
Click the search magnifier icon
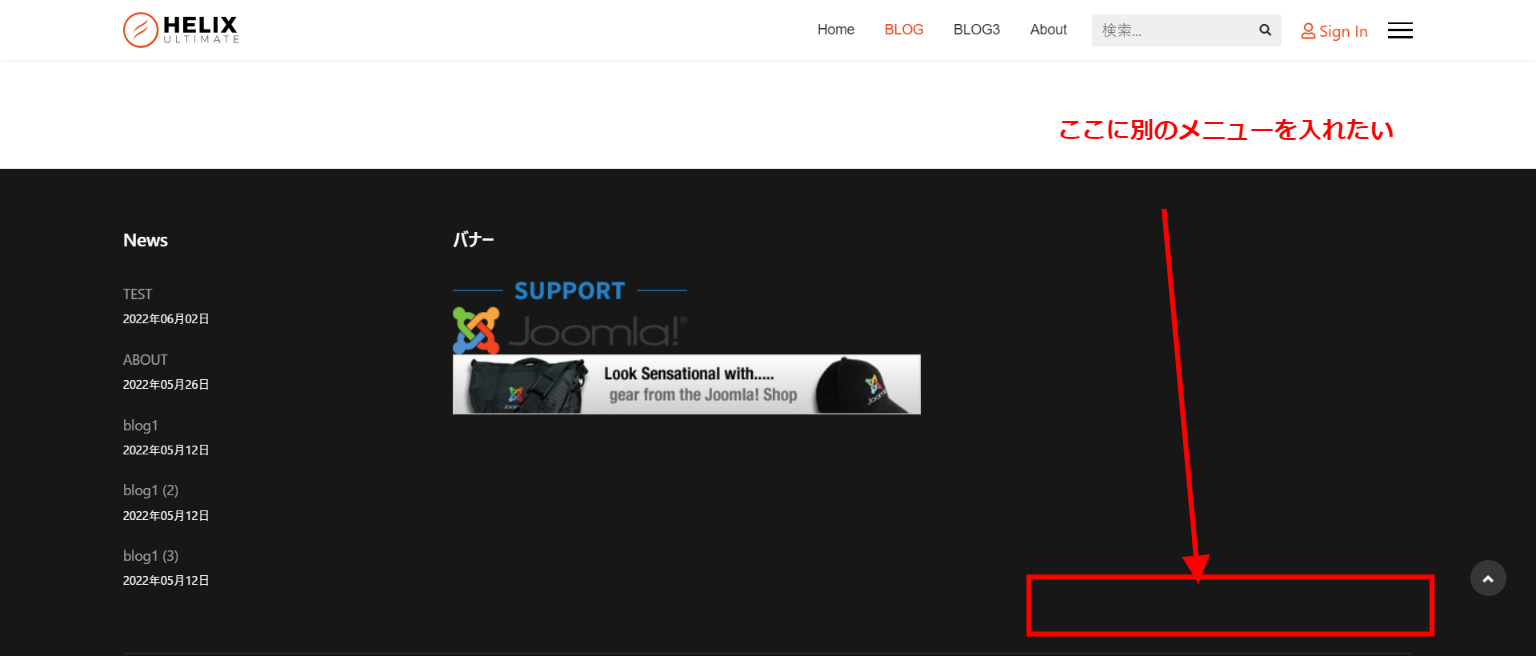pos(1265,30)
